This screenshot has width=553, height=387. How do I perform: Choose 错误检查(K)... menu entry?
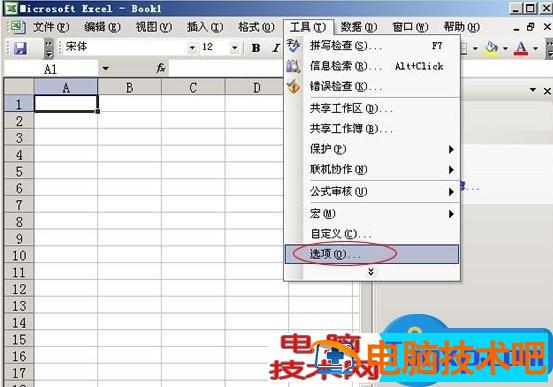coord(372,86)
